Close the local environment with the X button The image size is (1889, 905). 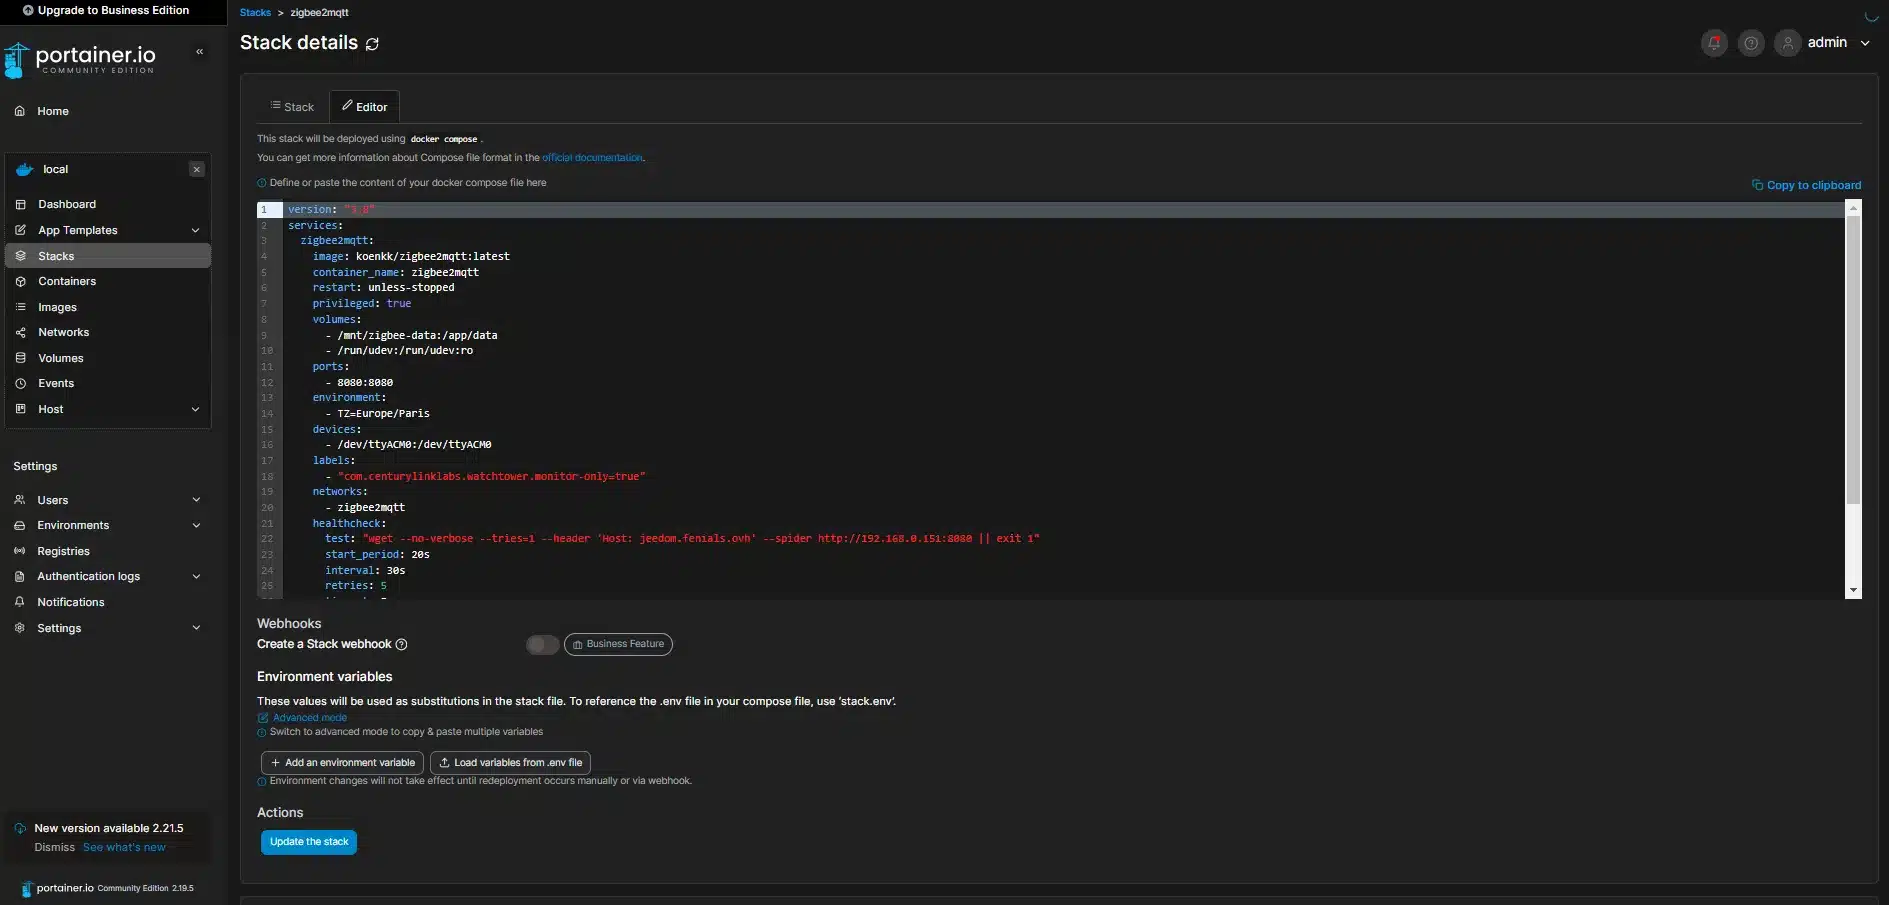197,170
